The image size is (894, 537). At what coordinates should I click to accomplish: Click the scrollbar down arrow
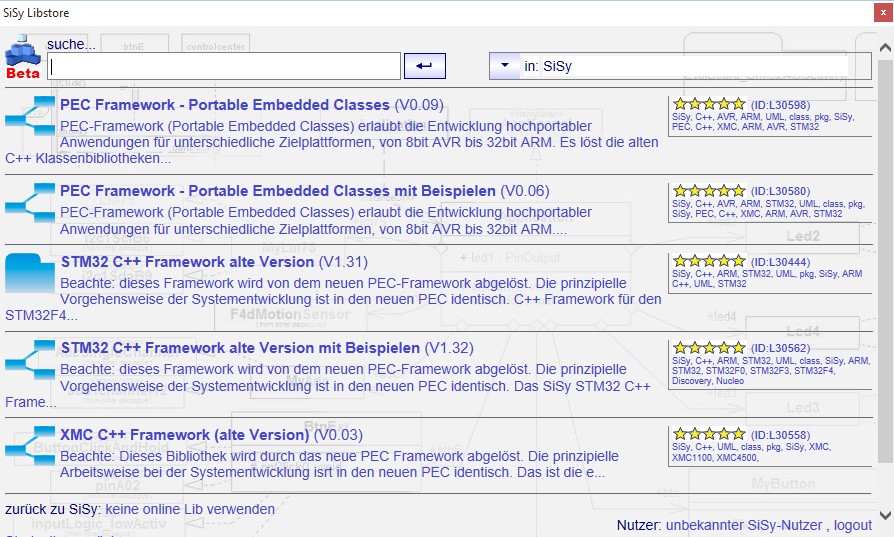pos(885,515)
